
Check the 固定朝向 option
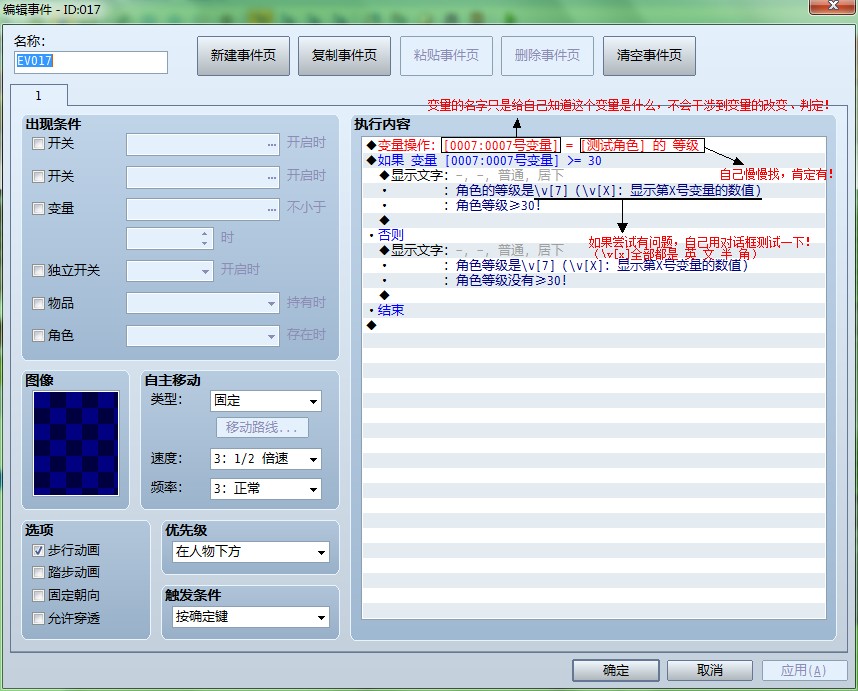pyautogui.click(x=38, y=595)
